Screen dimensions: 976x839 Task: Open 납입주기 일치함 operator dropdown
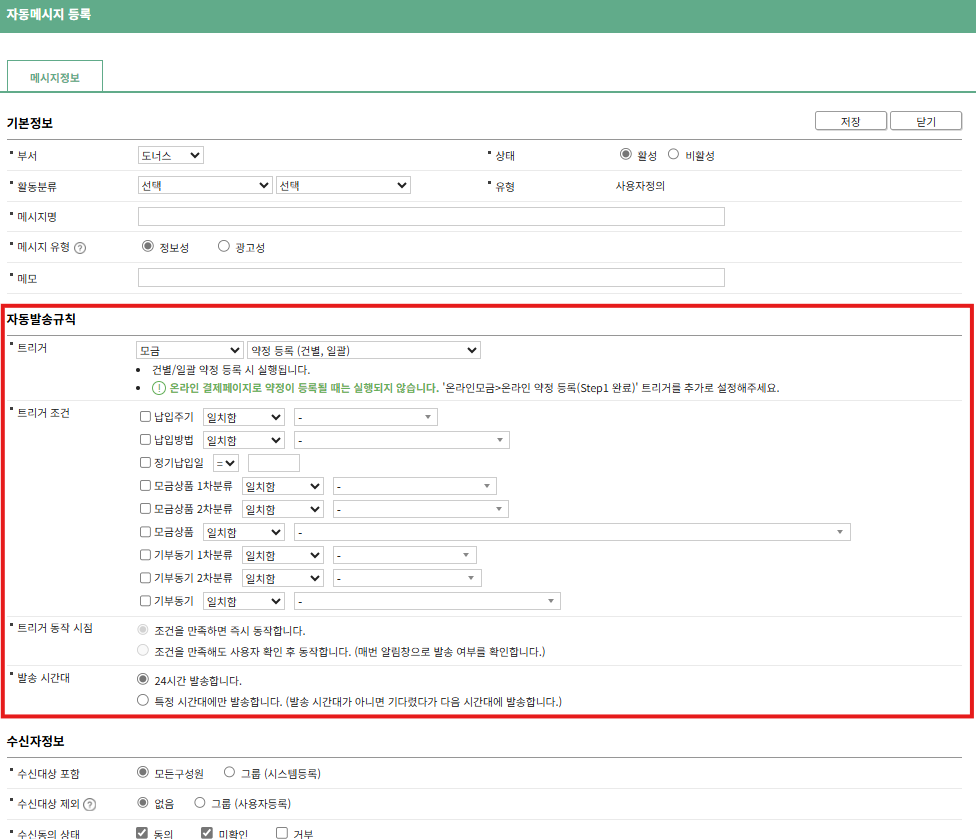tap(244, 417)
